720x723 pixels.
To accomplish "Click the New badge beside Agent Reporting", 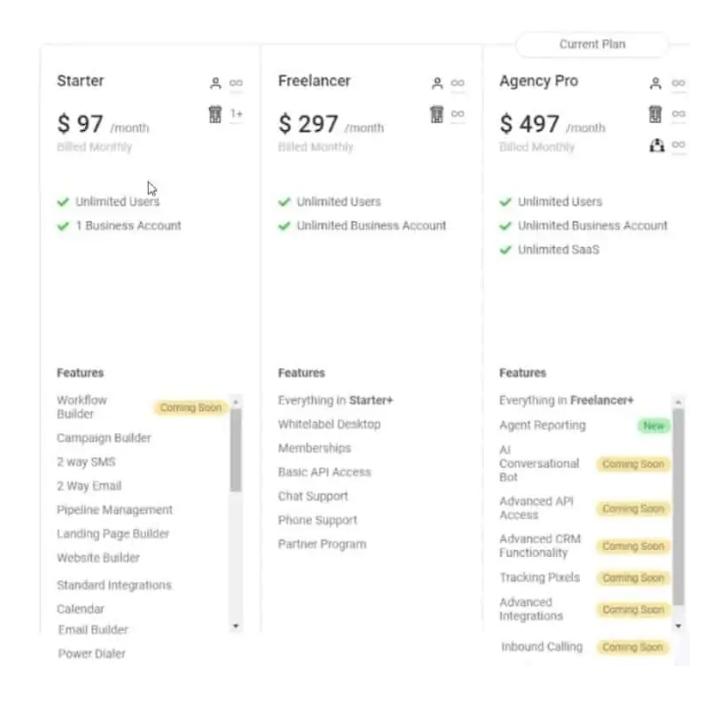I will tap(653, 426).
